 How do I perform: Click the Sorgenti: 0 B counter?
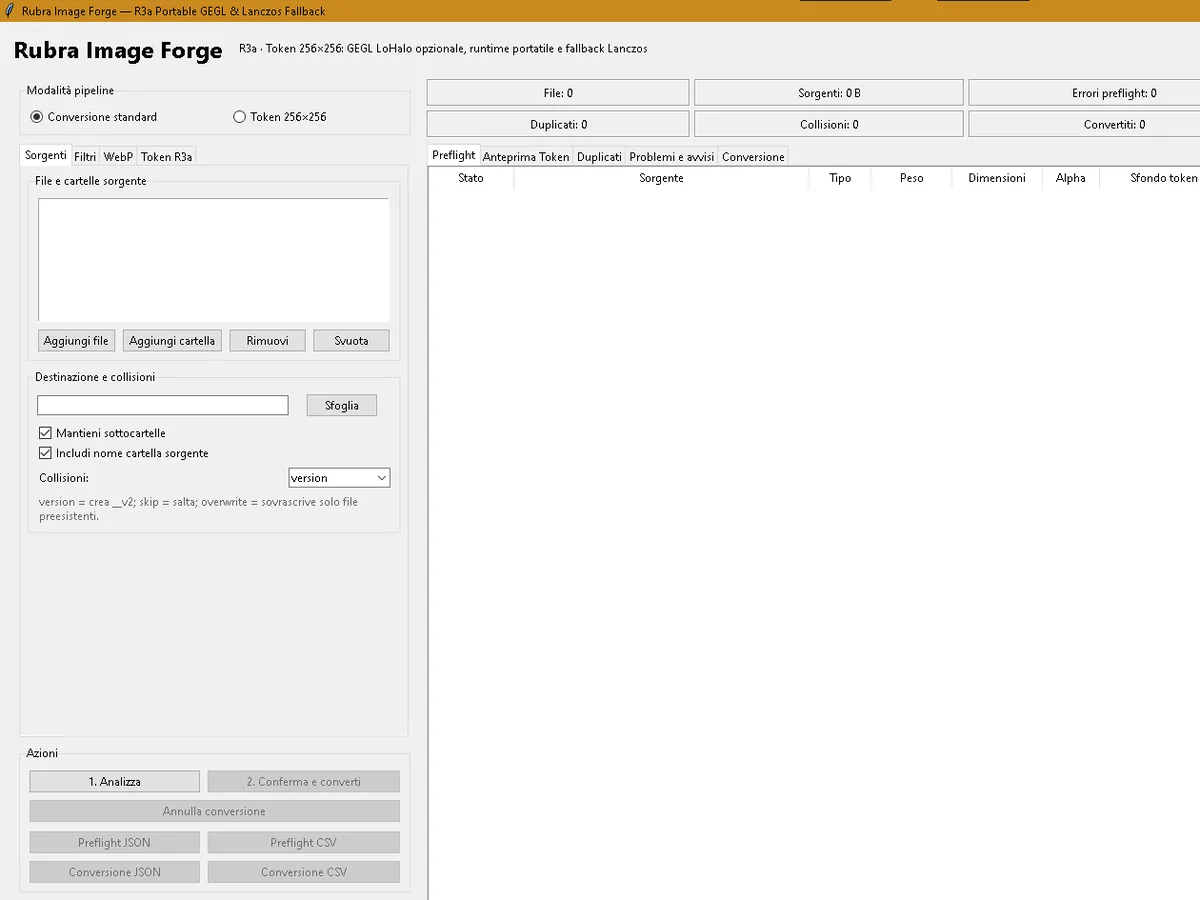pyautogui.click(x=829, y=93)
